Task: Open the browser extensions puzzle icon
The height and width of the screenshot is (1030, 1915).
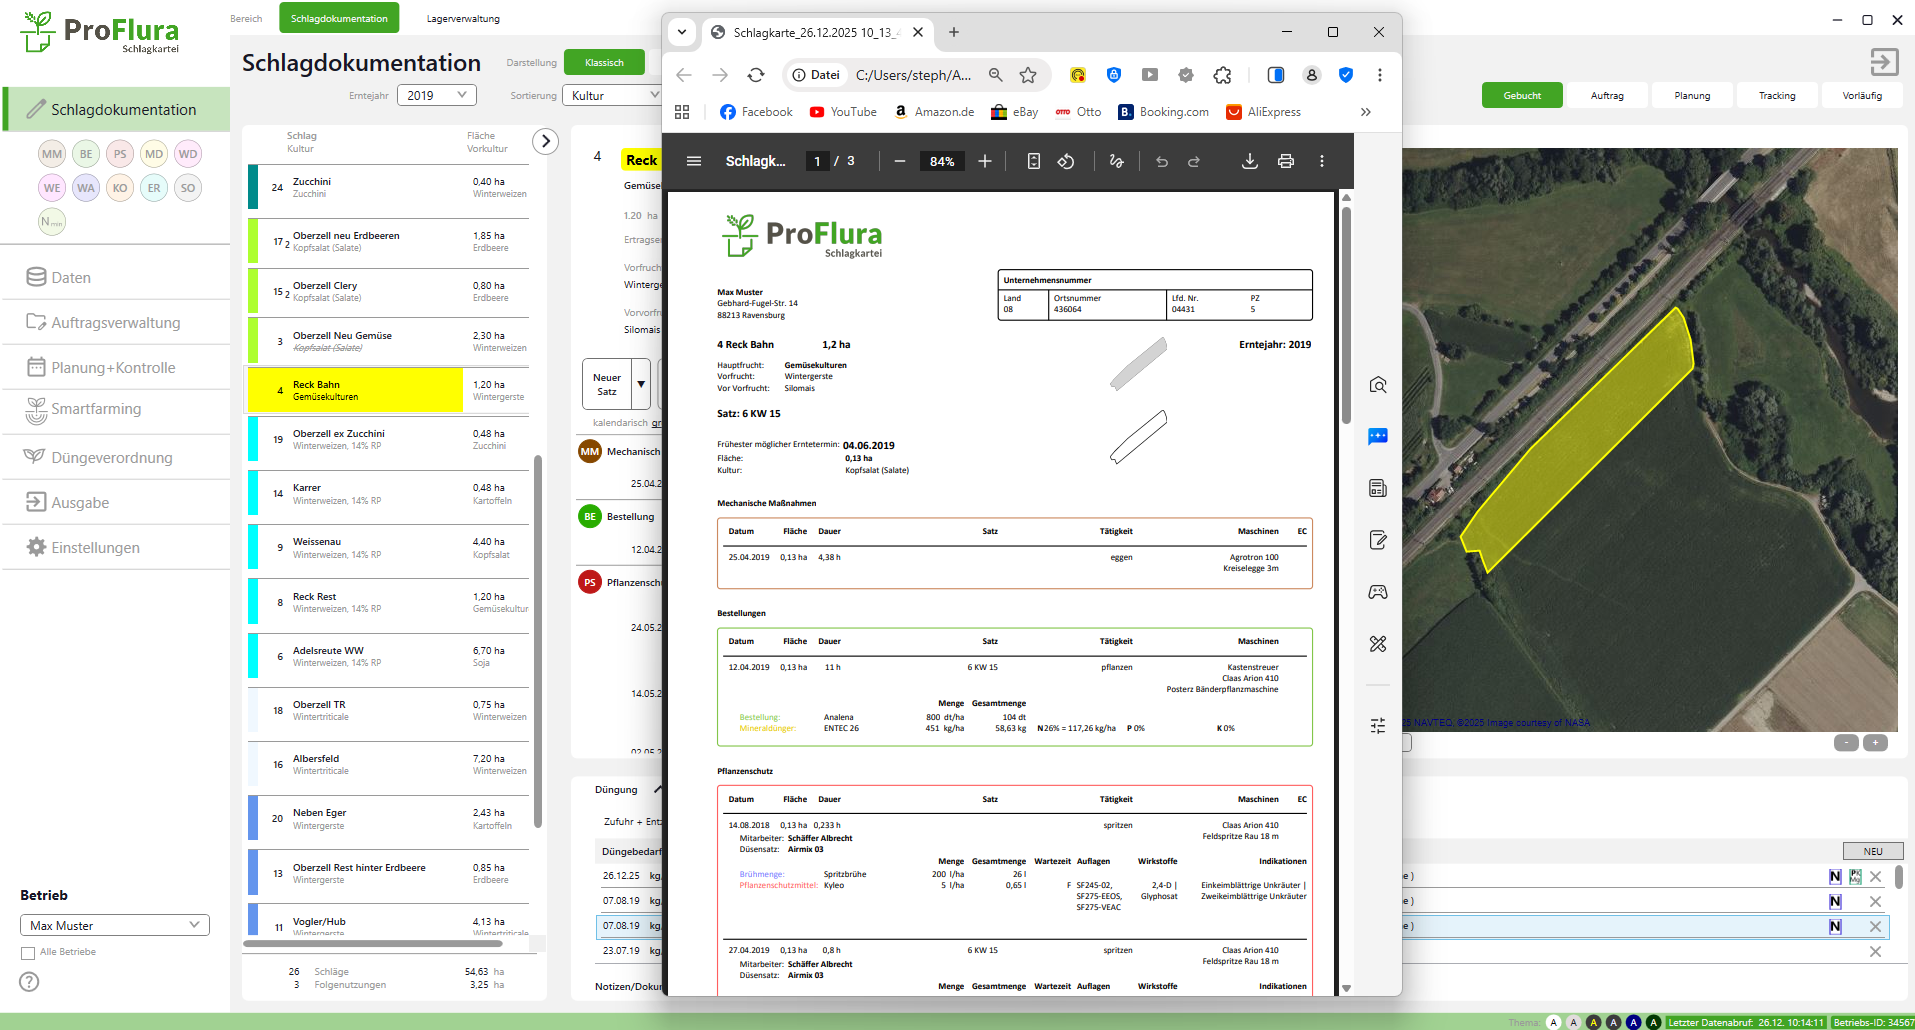Action: pyautogui.click(x=1222, y=75)
